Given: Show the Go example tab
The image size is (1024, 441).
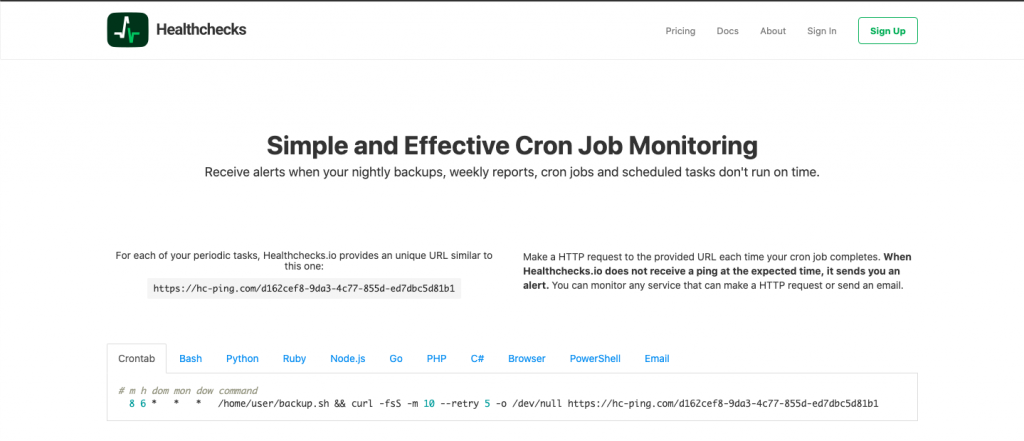Looking at the screenshot, I should 396,359.
